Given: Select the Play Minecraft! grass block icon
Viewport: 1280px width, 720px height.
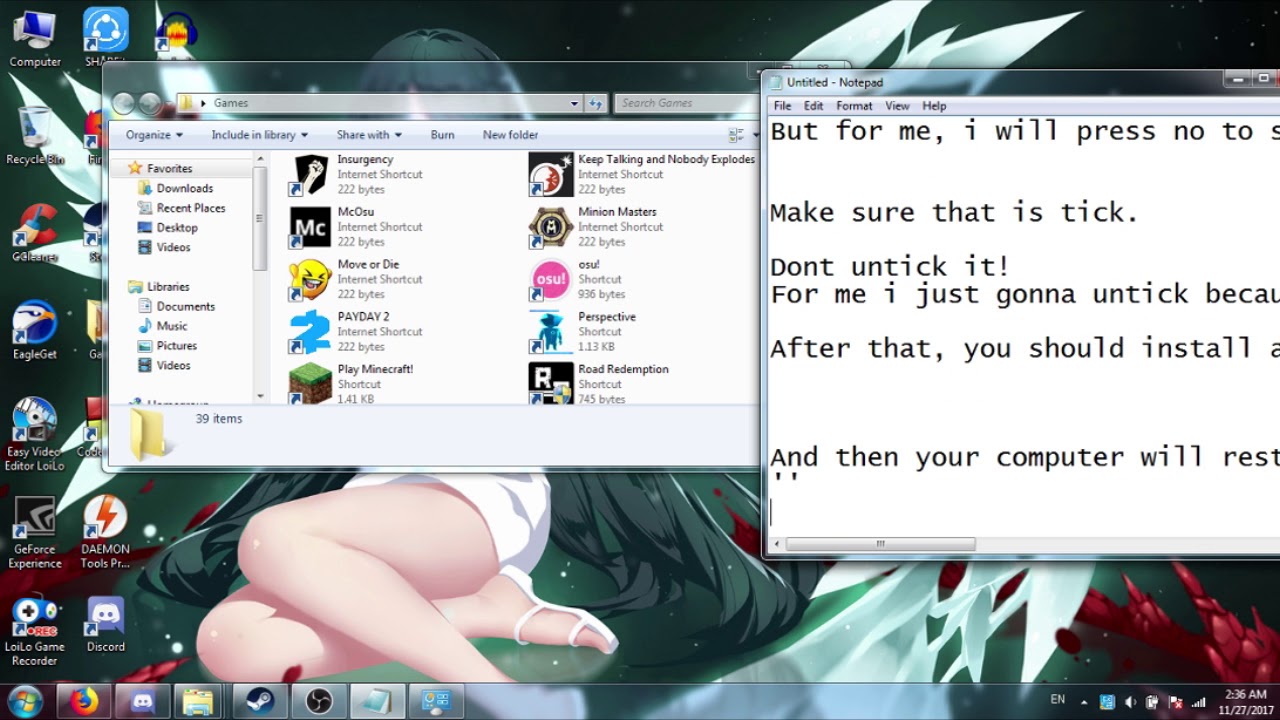Looking at the screenshot, I should (310, 384).
